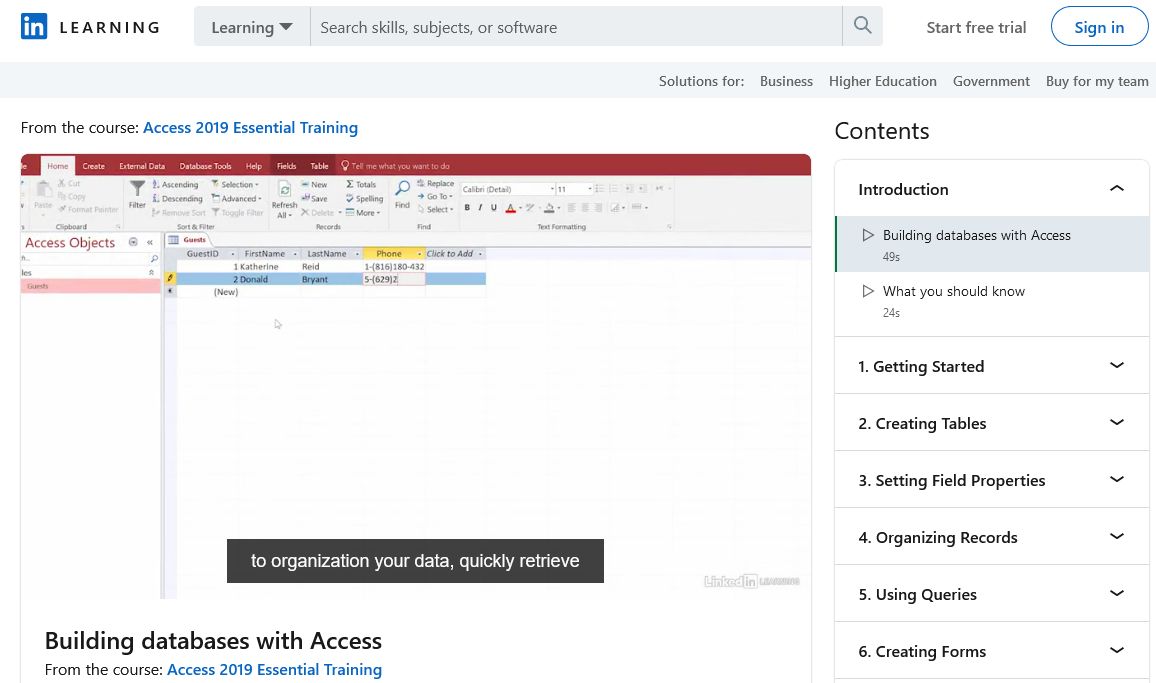The width and height of the screenshot is (1156, 683).
Task: Open the Font Color swatch picker
Action: [510, 207]
